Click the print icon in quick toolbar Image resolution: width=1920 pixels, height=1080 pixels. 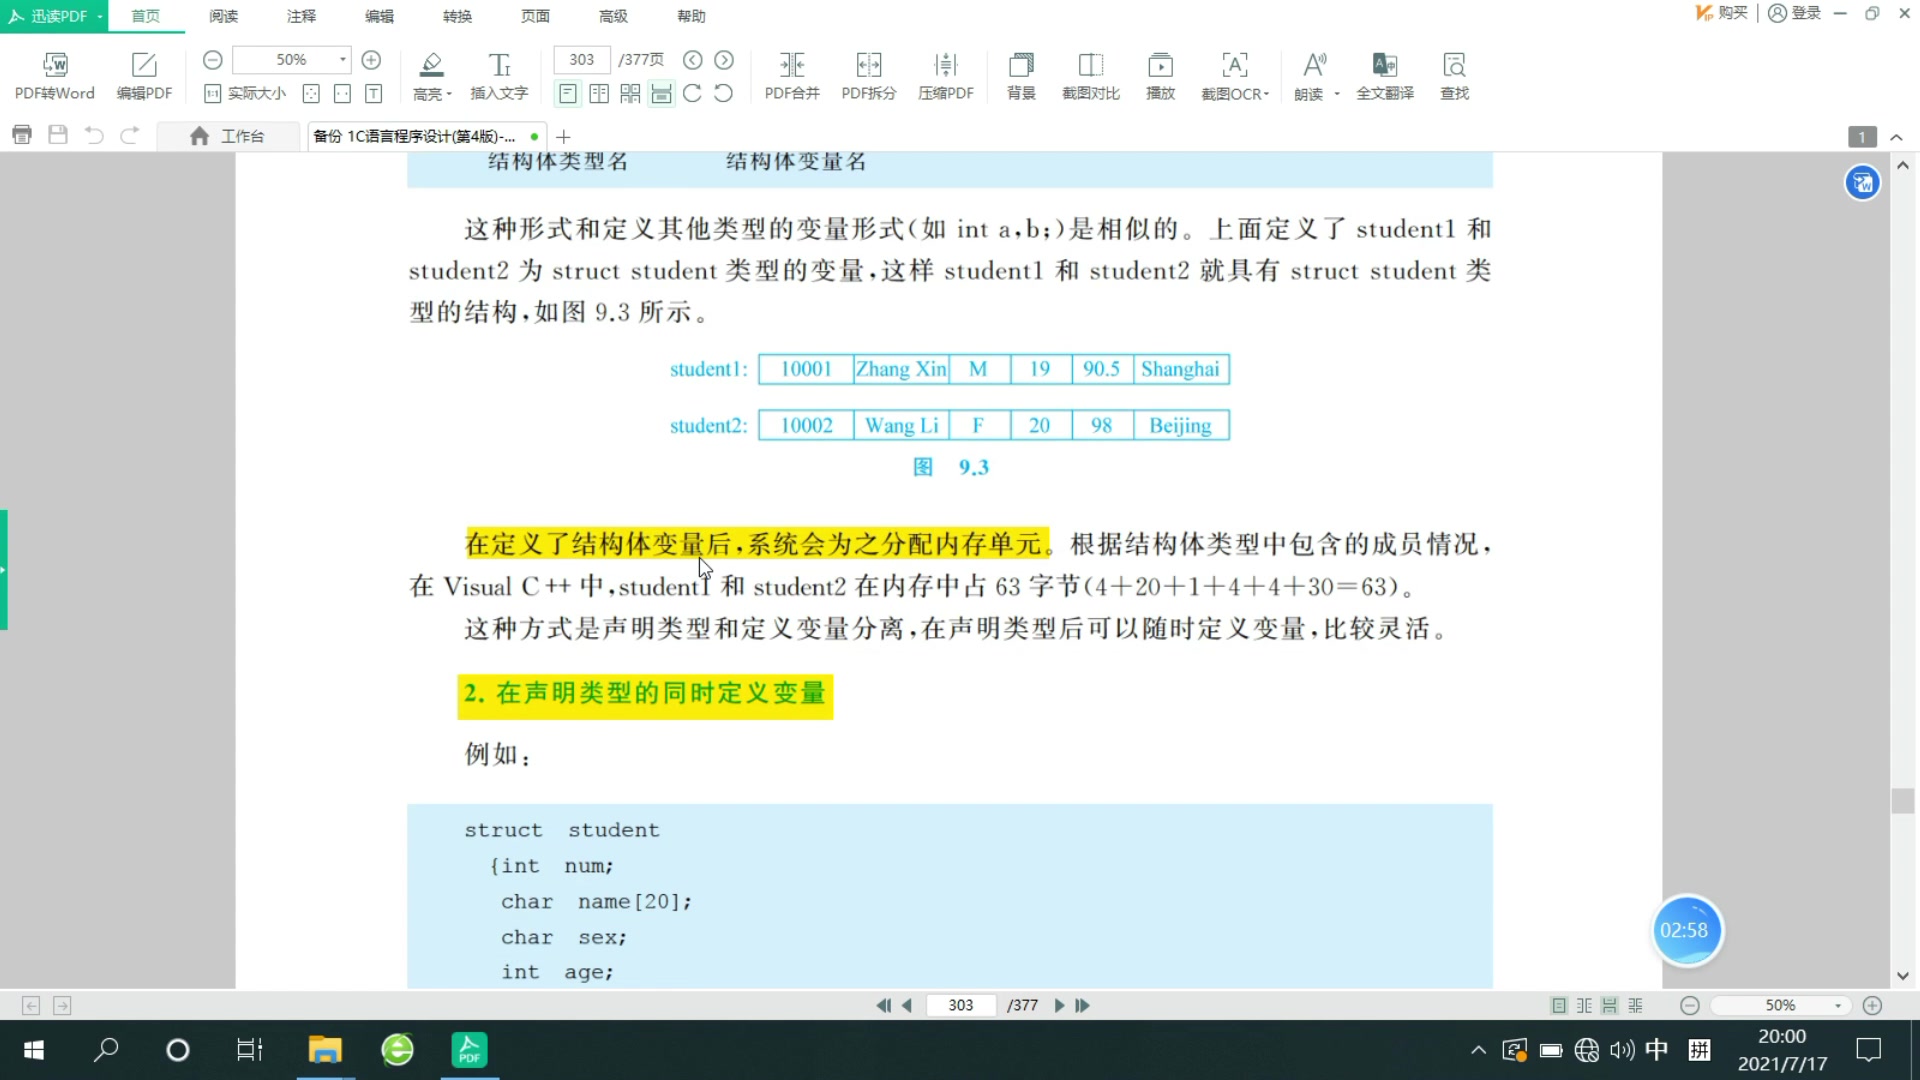coord(22,135)
